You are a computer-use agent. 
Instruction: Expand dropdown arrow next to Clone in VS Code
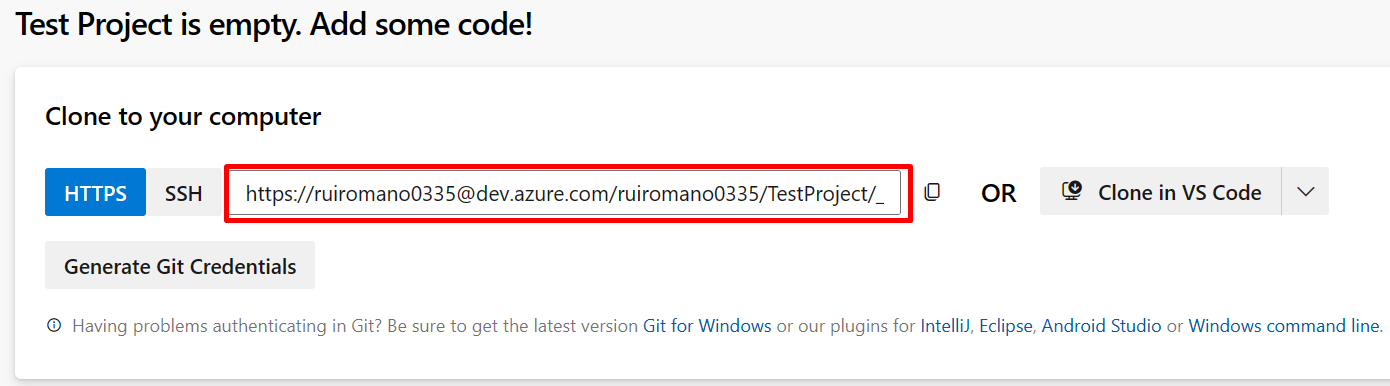point(1305,191)
